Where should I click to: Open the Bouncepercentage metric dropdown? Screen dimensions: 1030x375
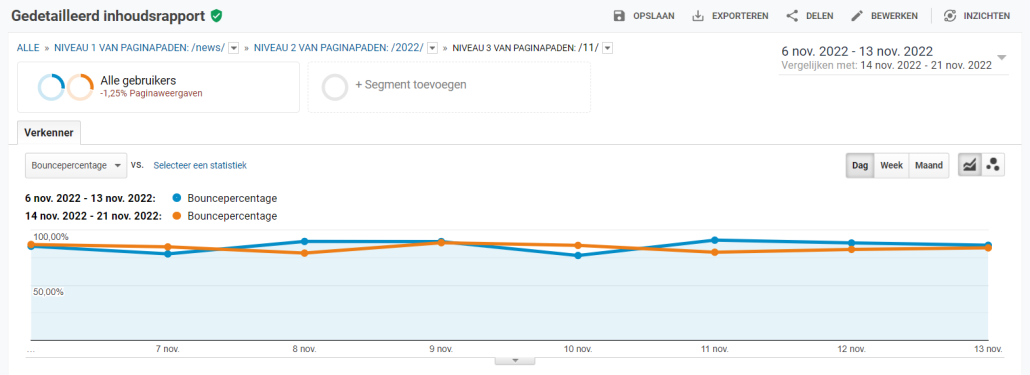(x=76, y=165)
